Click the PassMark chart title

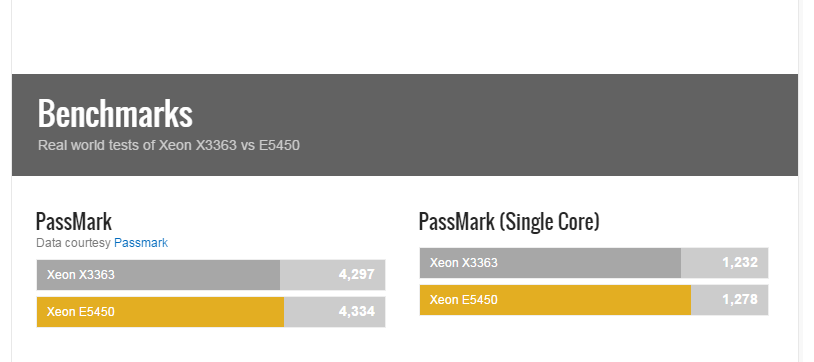point(74,221)
